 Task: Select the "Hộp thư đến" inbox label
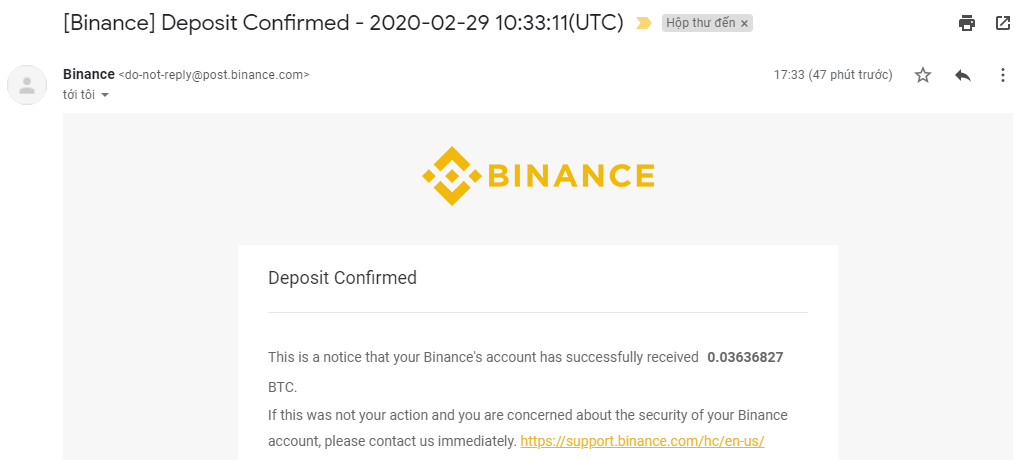(x=700, y=23)
